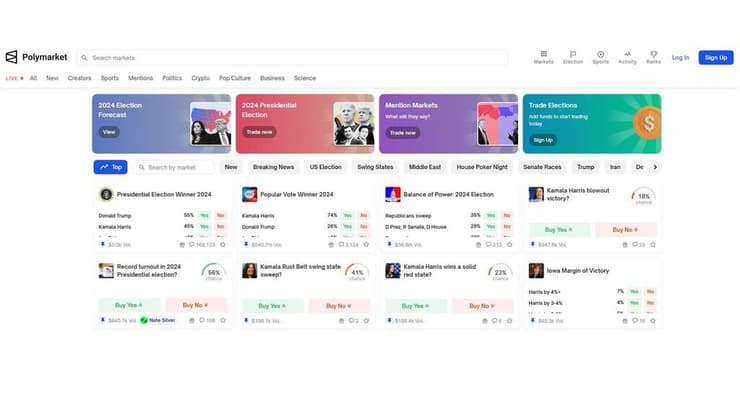Click Trade now on 2024 Presidential Election banner
This screenshot has width=740, height=416.
(x=260, y=132)
